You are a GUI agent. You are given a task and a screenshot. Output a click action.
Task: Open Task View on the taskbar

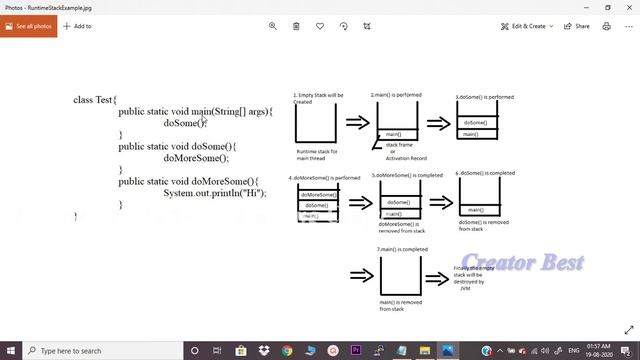[217, 351]
